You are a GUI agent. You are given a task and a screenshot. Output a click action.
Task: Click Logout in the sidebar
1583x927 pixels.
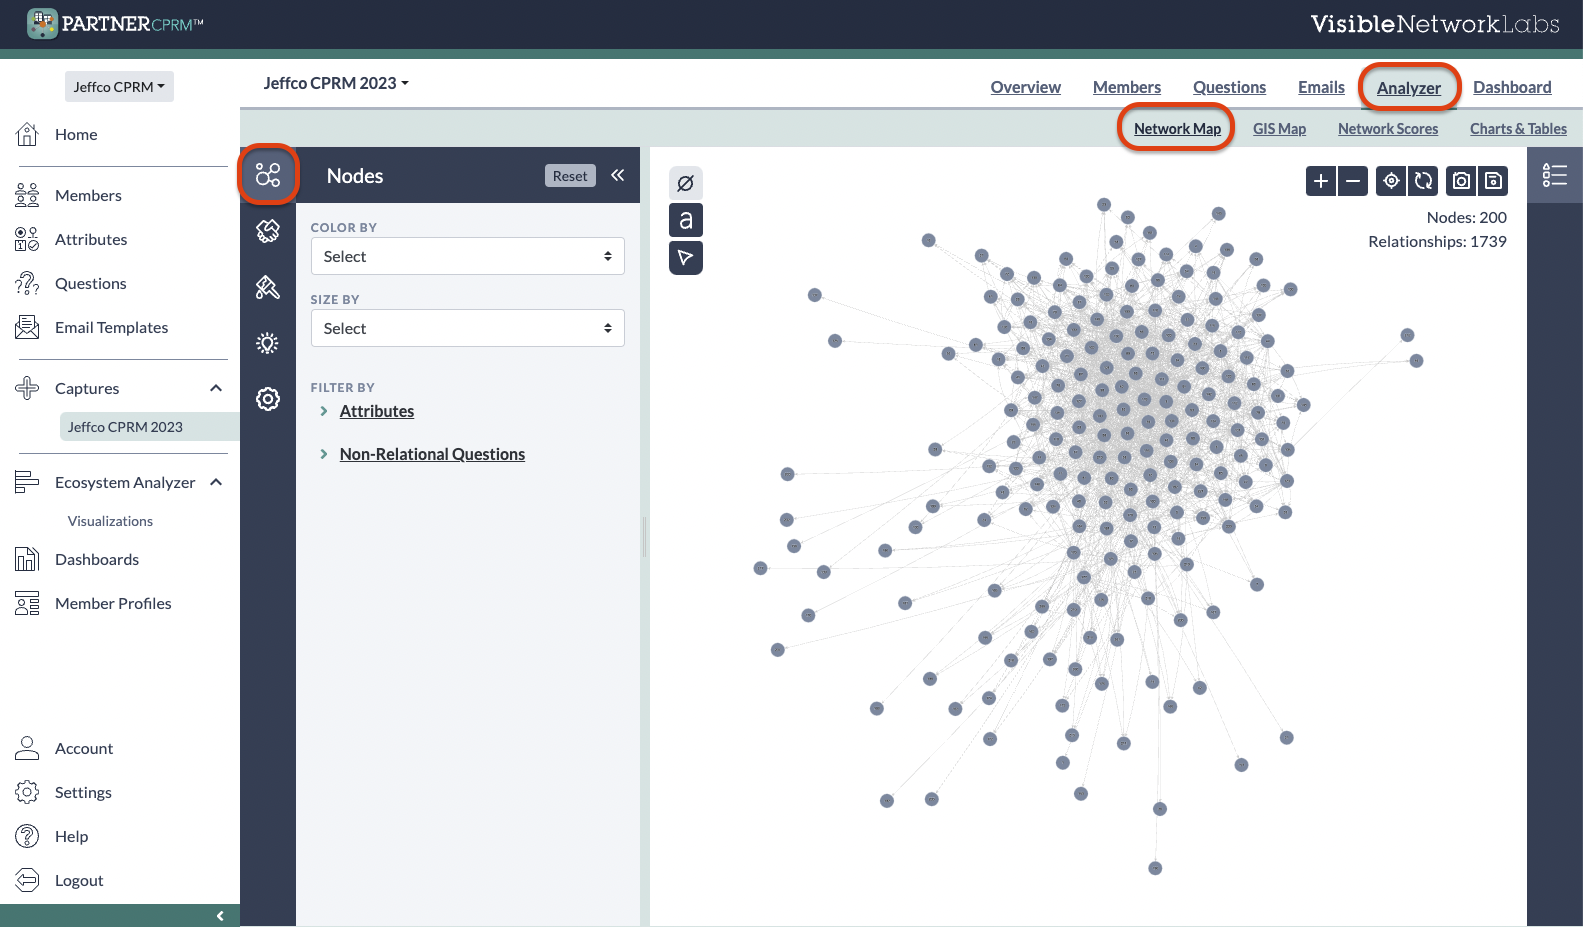tap(79, 880)
